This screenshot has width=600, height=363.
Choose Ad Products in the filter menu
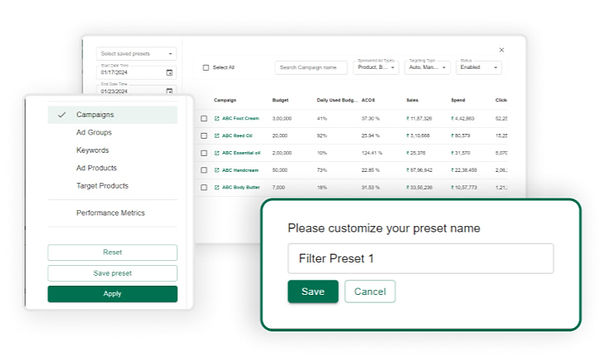coord(96,168)
